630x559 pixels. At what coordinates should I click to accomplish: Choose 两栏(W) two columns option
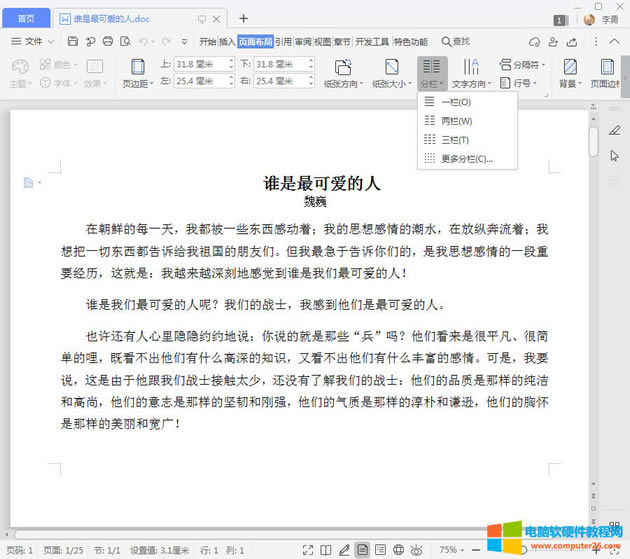click(x=456, y=121)
